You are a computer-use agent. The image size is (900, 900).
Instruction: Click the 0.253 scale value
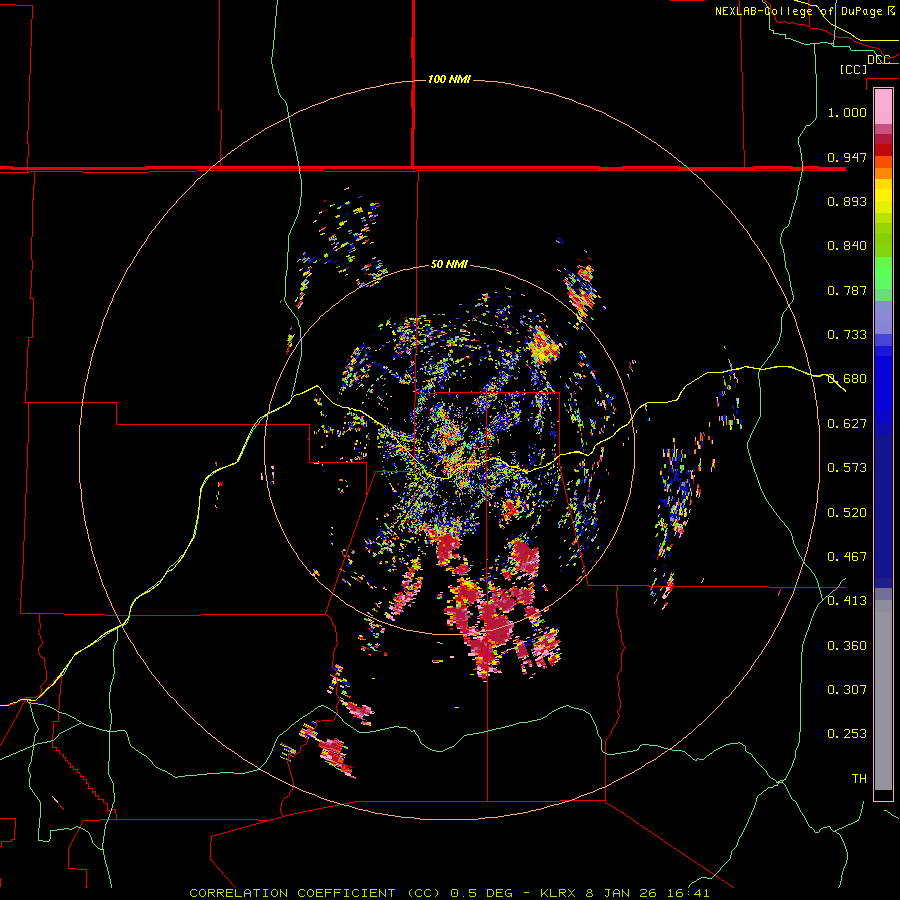[x=847, y=734]
